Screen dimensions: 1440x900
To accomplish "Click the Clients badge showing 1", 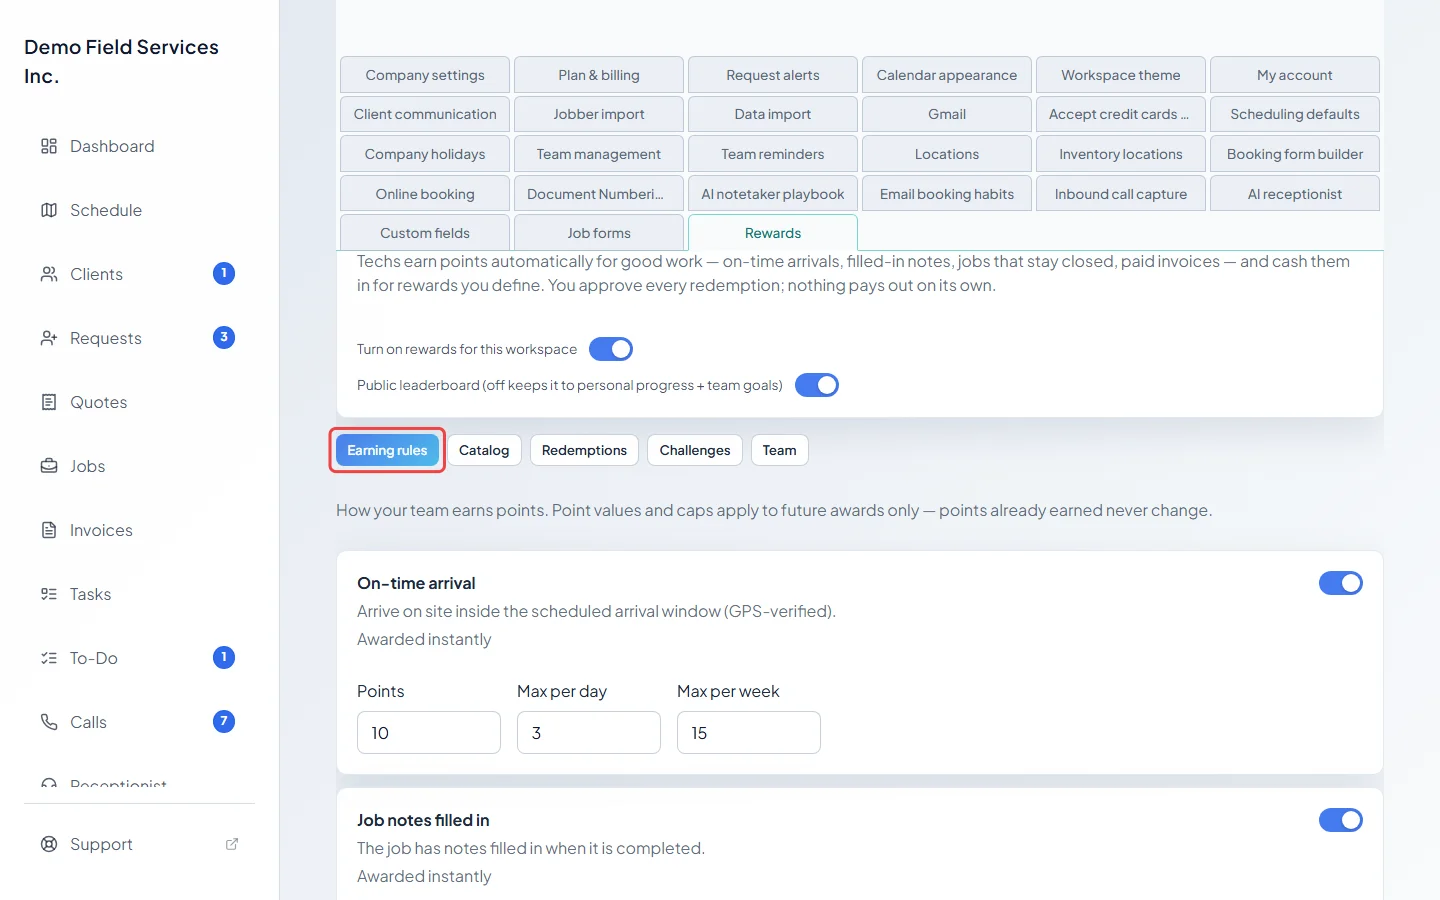I will pos(224,273).
